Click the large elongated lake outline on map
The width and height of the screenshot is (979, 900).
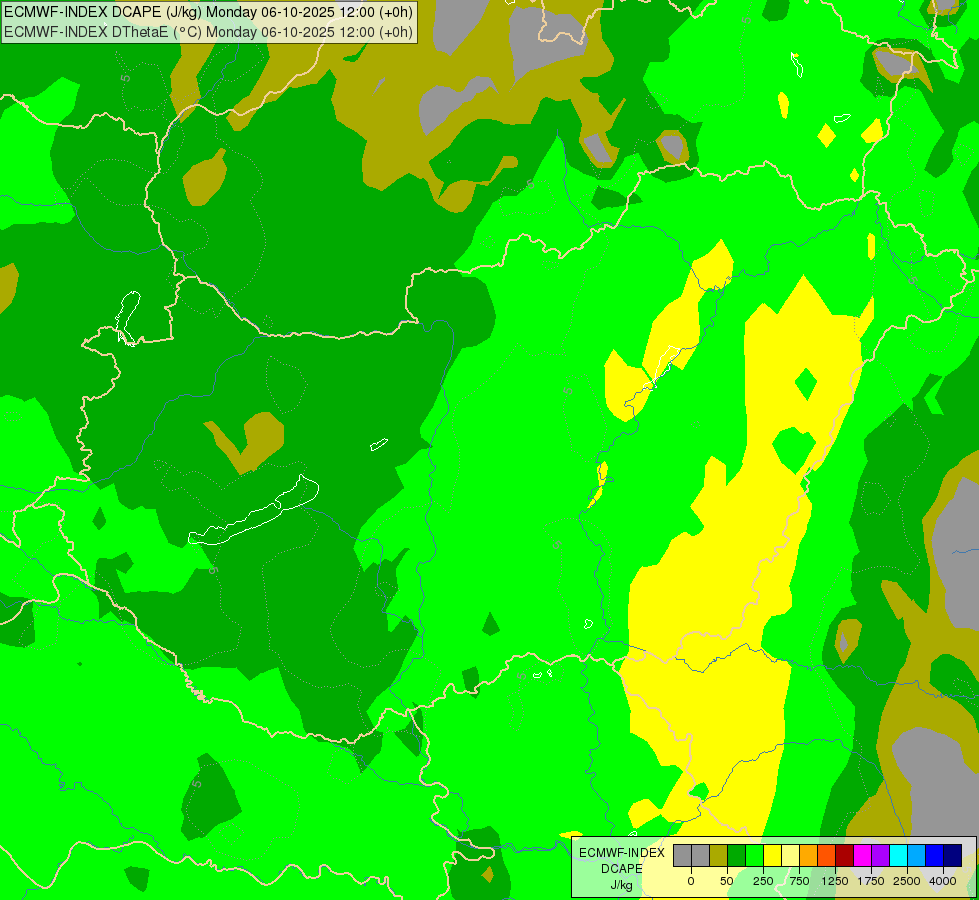click(x=254, y=511)
